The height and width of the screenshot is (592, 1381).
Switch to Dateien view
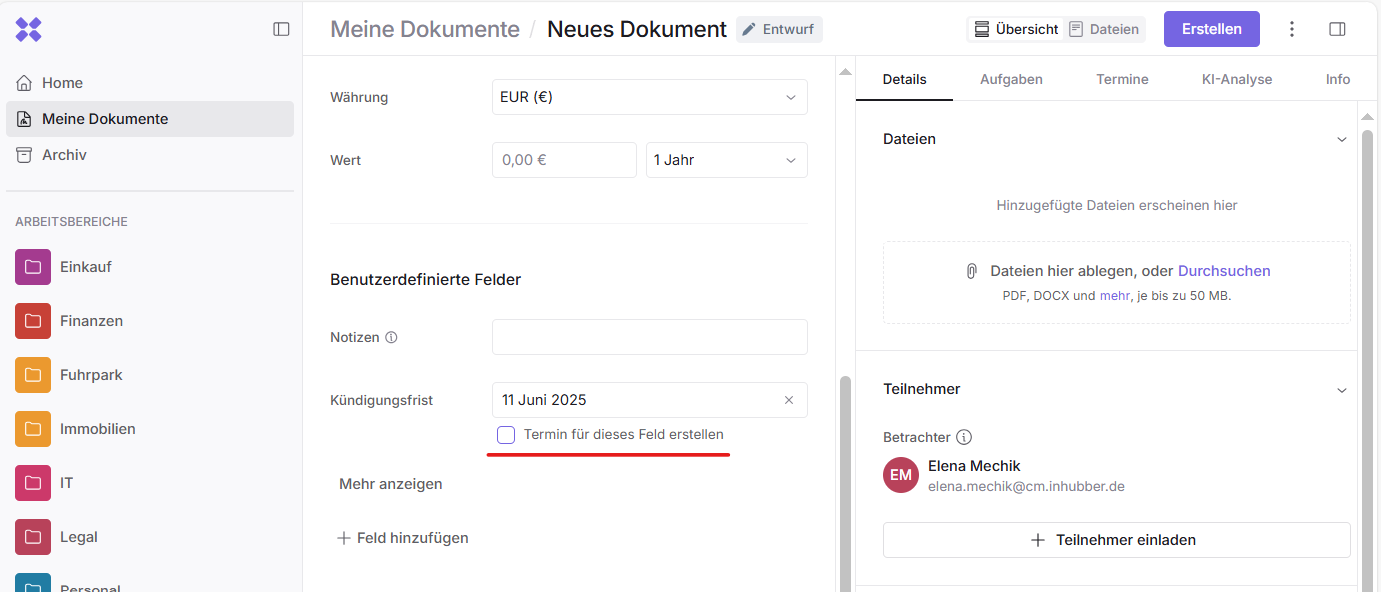[x=1104, y=29]
